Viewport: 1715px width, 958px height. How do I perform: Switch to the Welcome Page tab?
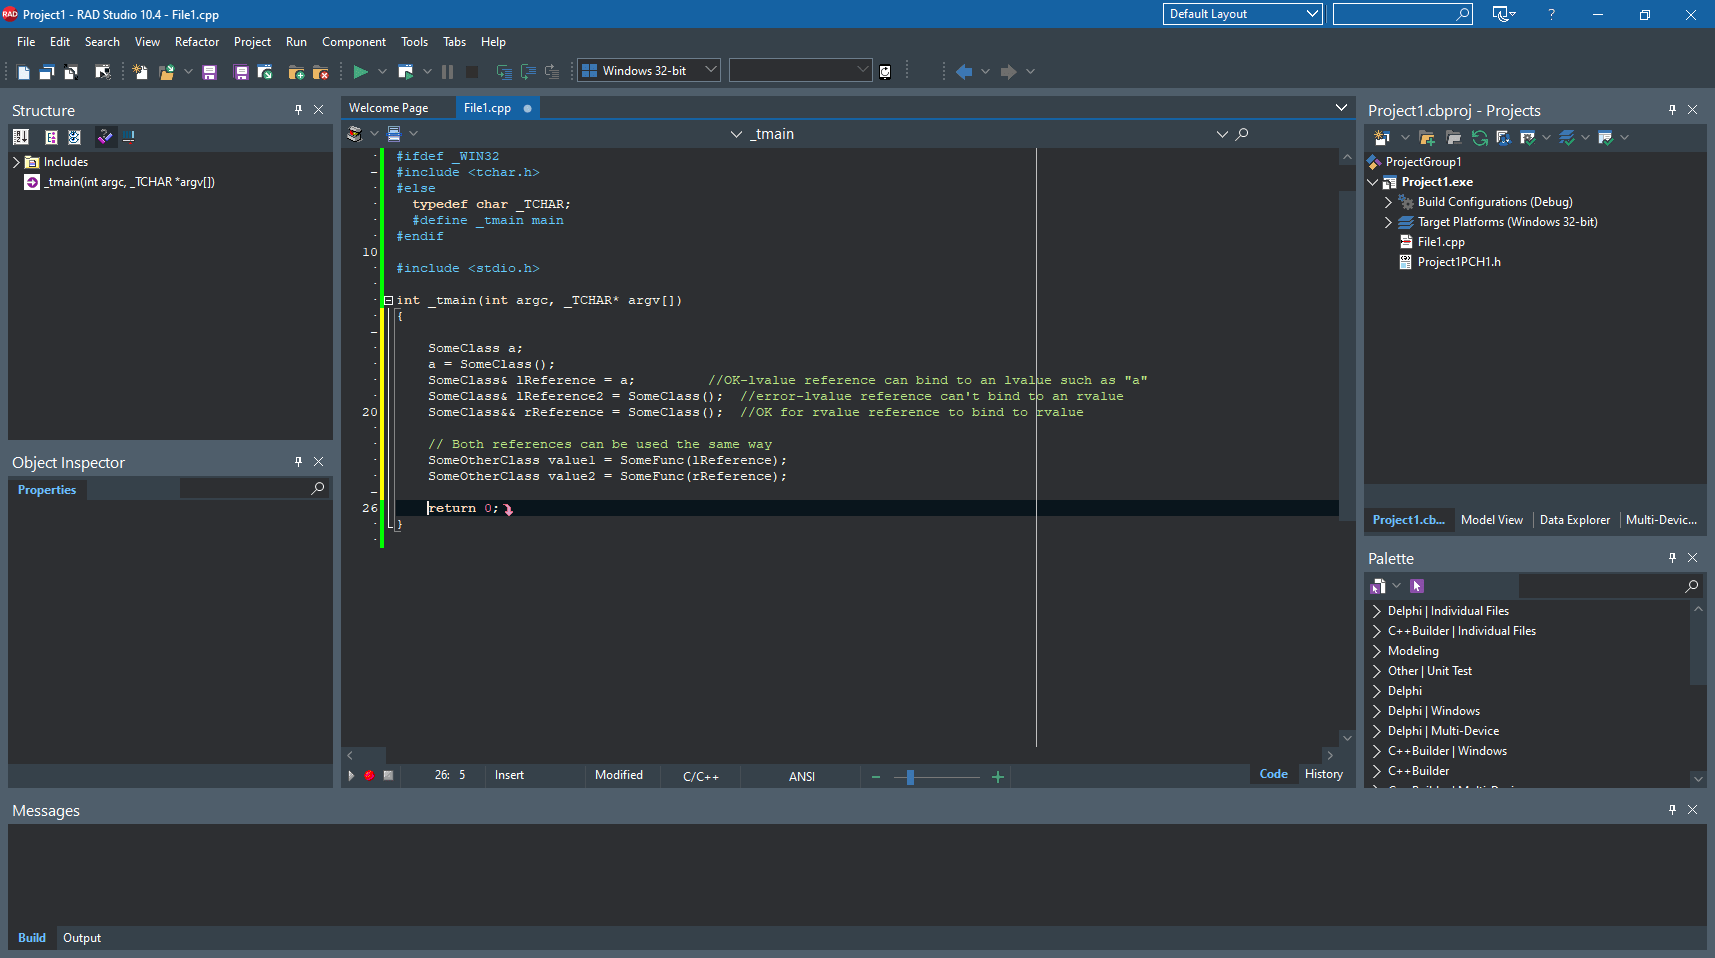tap(389, 107)
